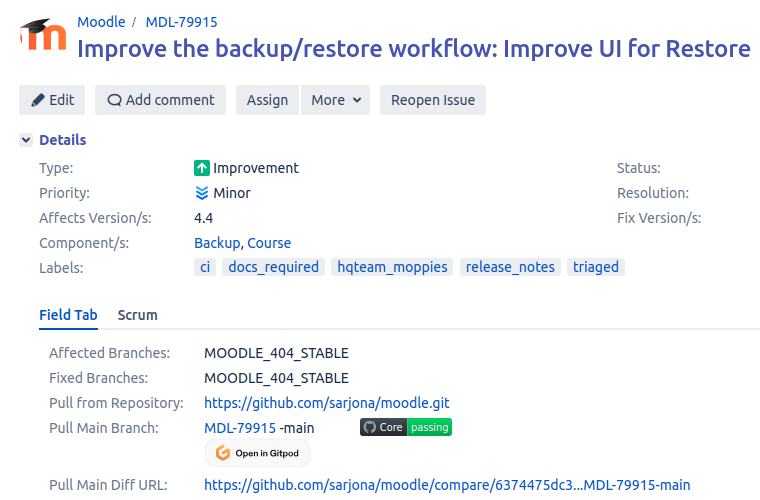
Task: Click the Core passing build badge
Action: (x=405, y=427)
